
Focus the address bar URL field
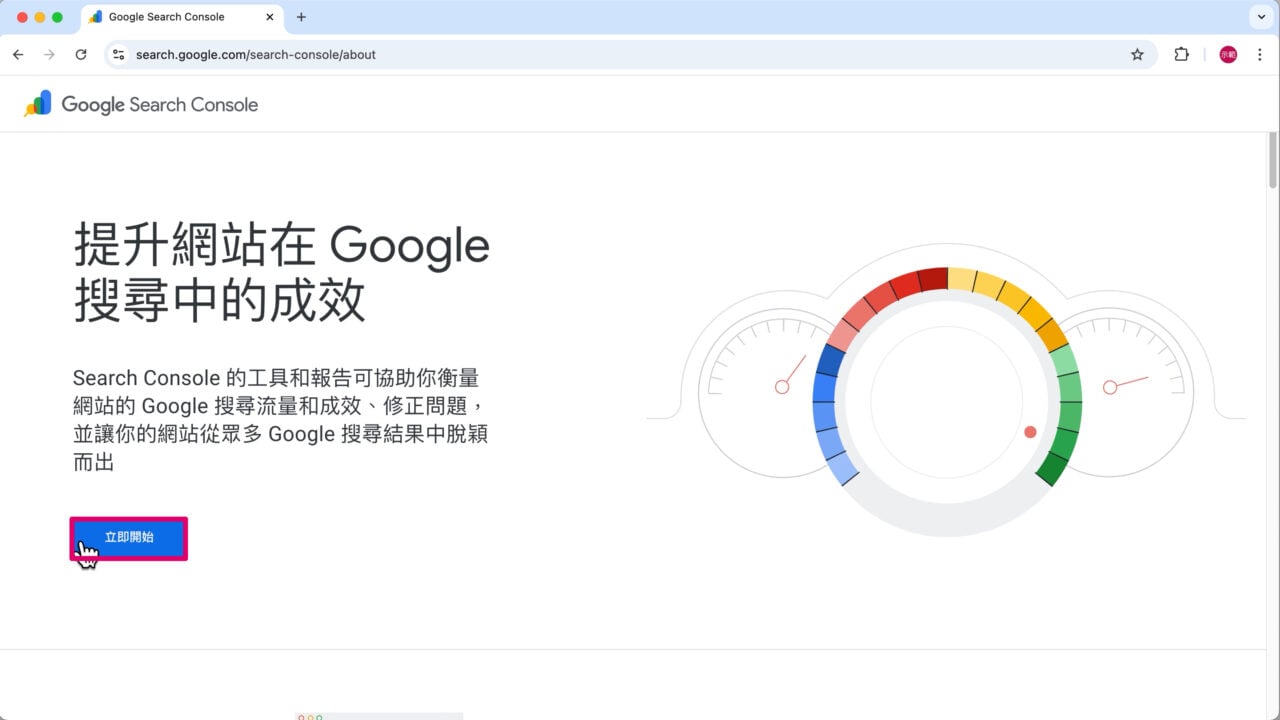(600, 55)
